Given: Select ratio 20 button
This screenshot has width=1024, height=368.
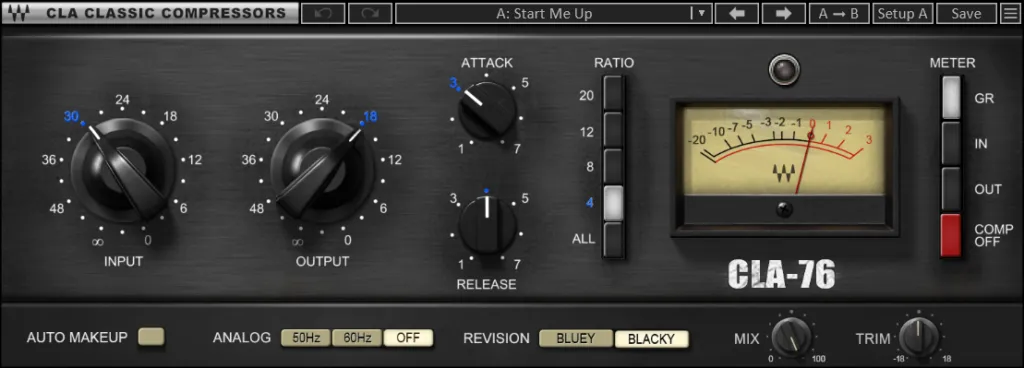Looking at the screenshot, I should click(x=613, y=94).
